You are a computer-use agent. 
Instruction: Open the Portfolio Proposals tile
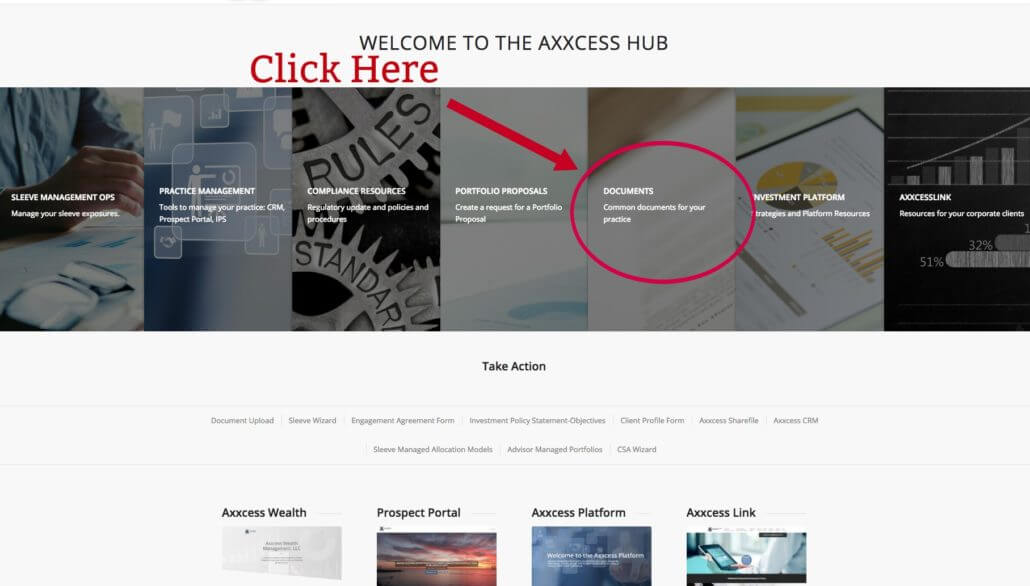[514, 209]
